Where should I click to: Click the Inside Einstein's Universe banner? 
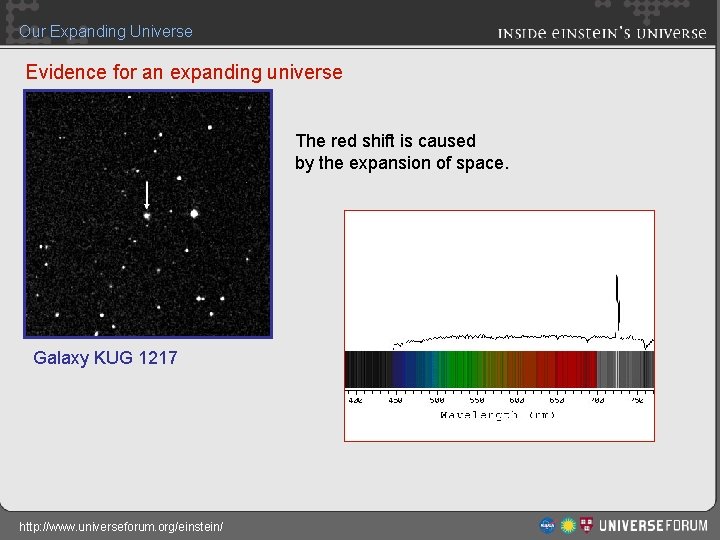[x=602, y=33]
